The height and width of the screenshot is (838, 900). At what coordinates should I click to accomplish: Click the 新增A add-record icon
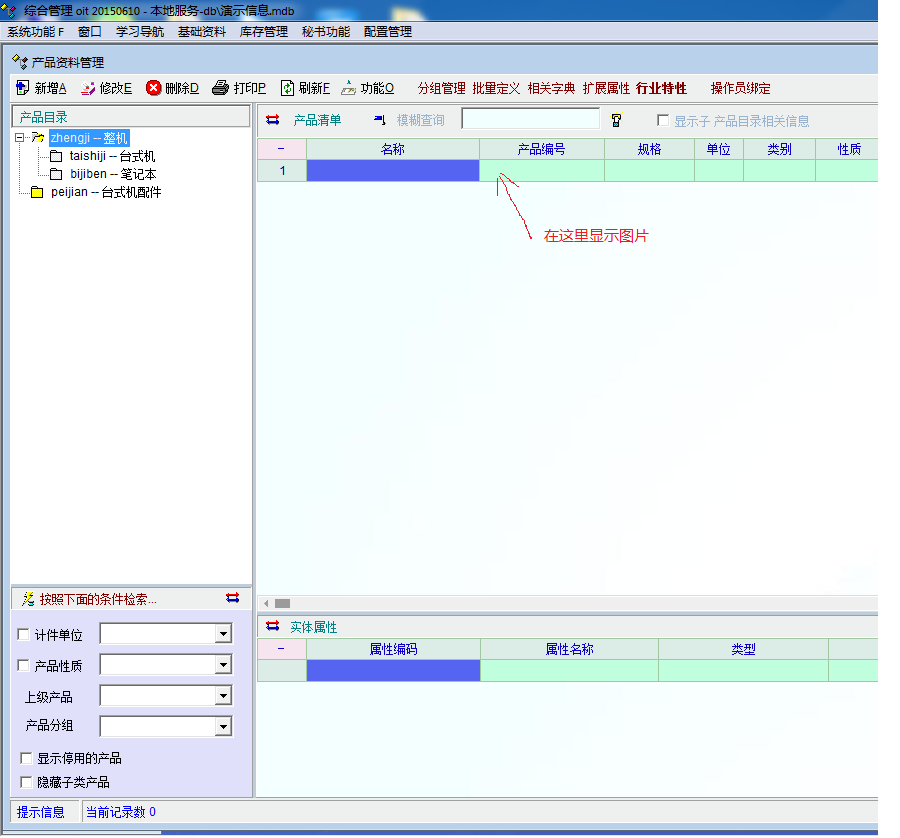(x=22, y=88)
